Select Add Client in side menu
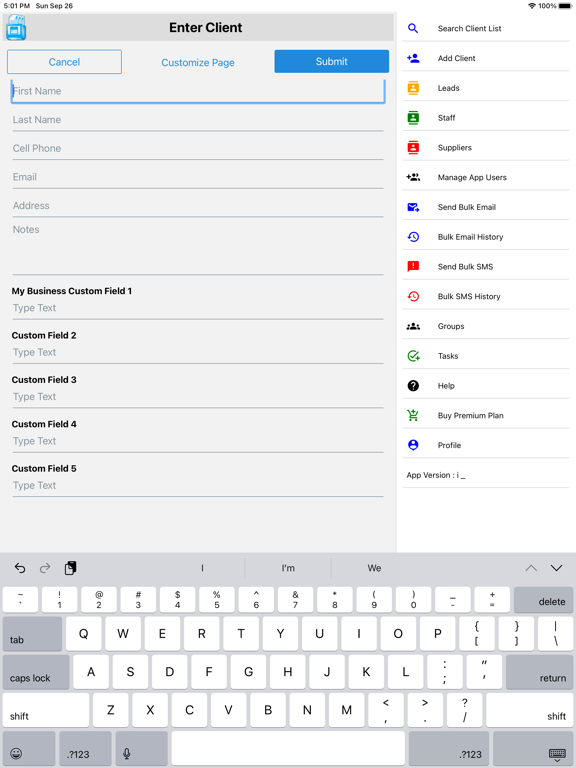Screen dimensions: 576x768 pyautogui.click(x=486, y=58)
